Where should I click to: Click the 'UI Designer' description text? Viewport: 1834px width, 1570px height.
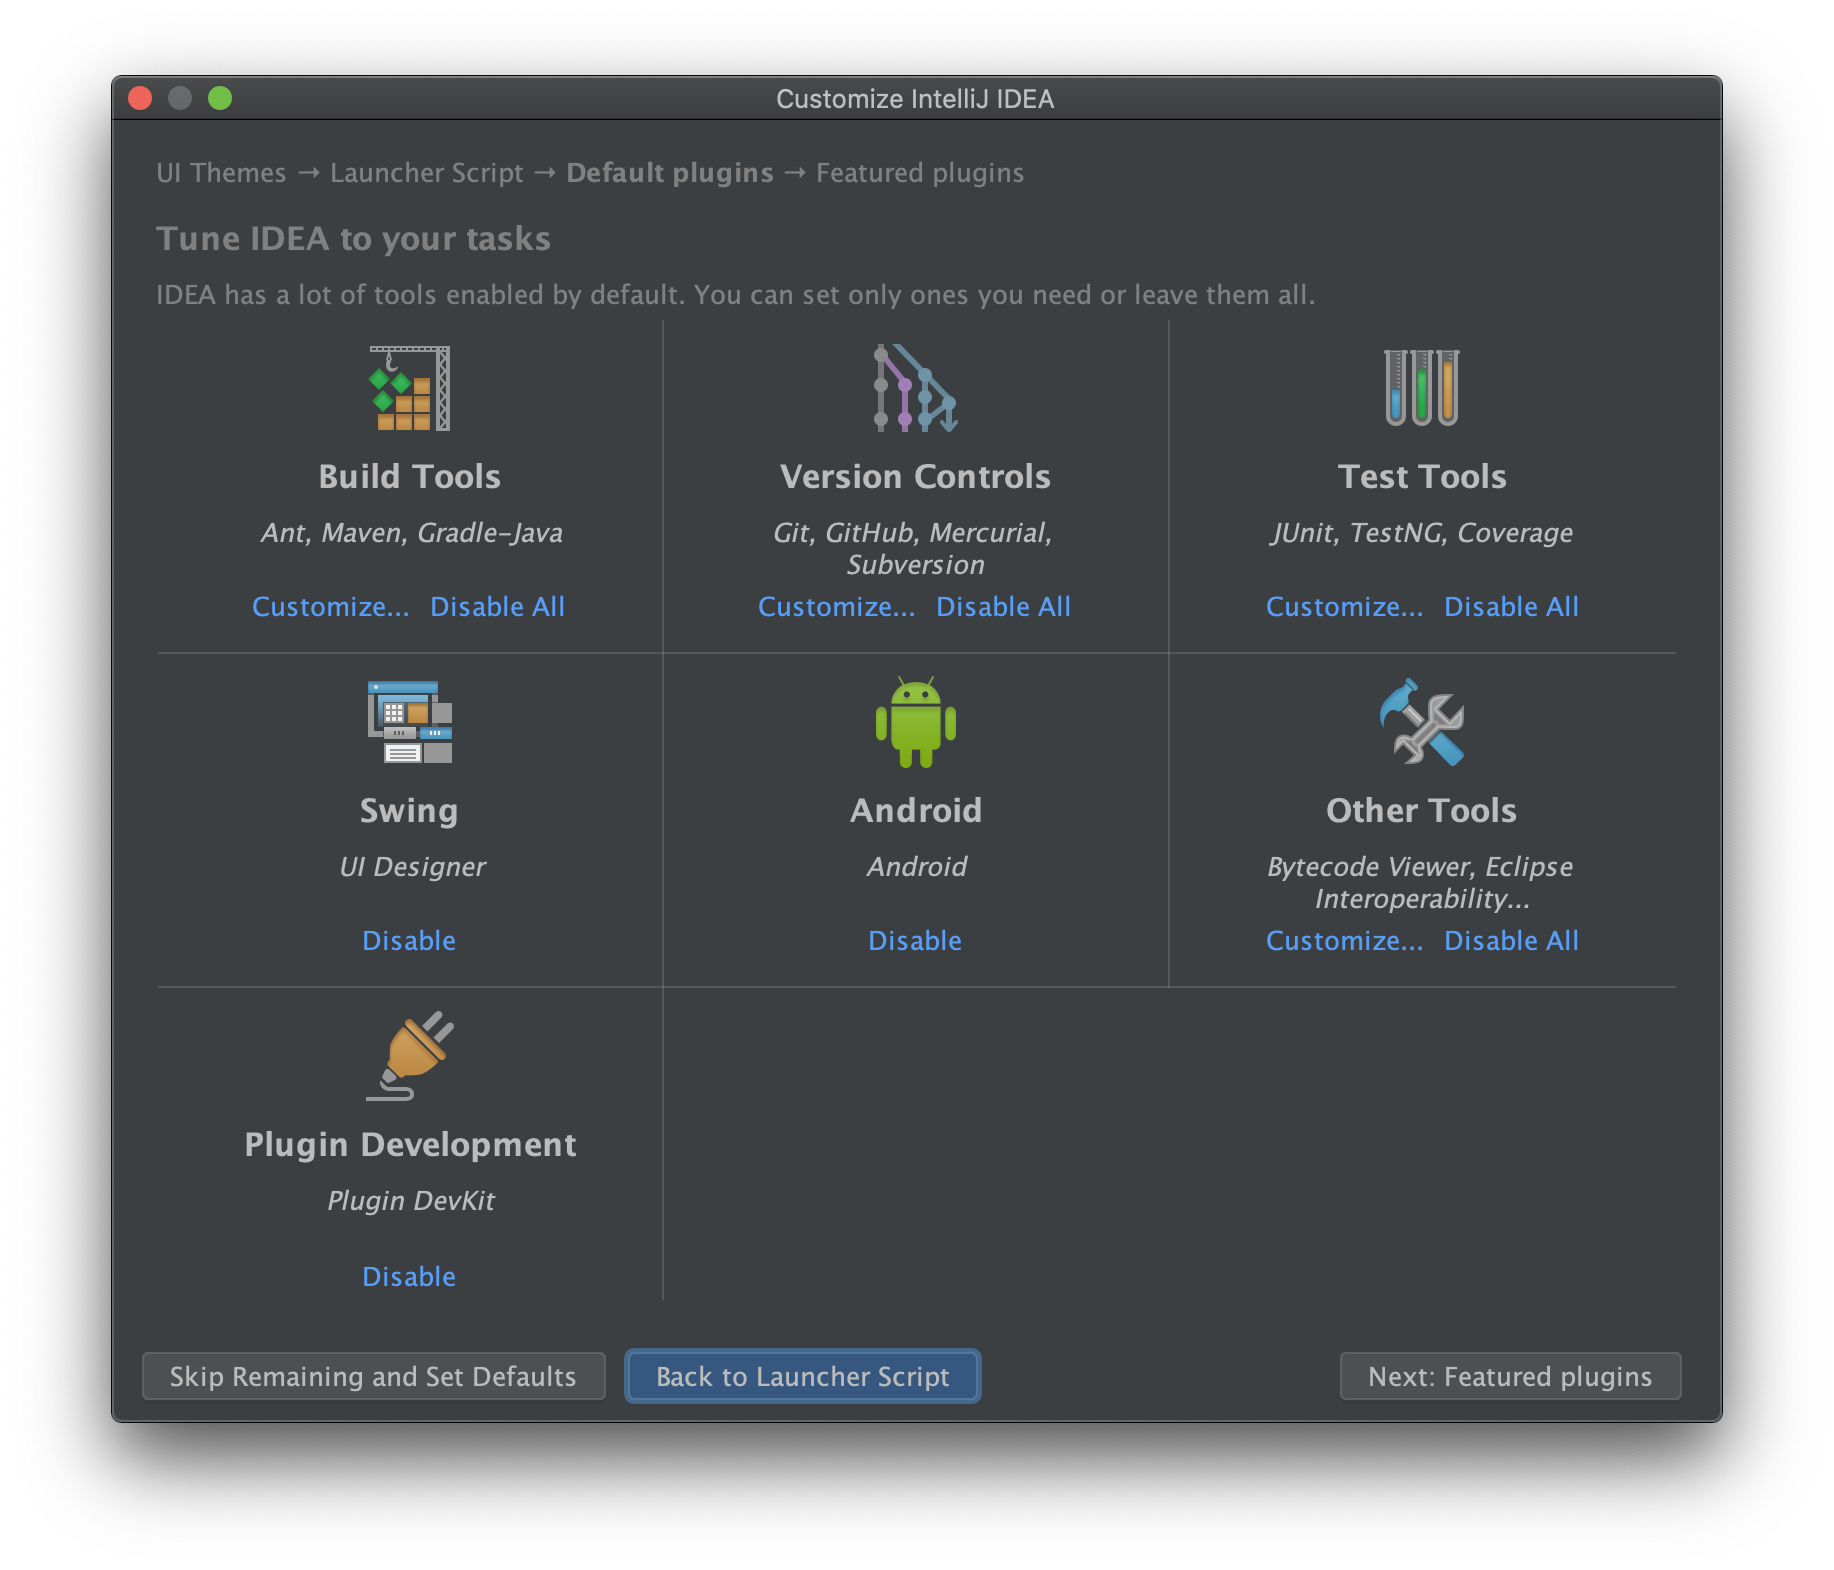coord(412,867)
